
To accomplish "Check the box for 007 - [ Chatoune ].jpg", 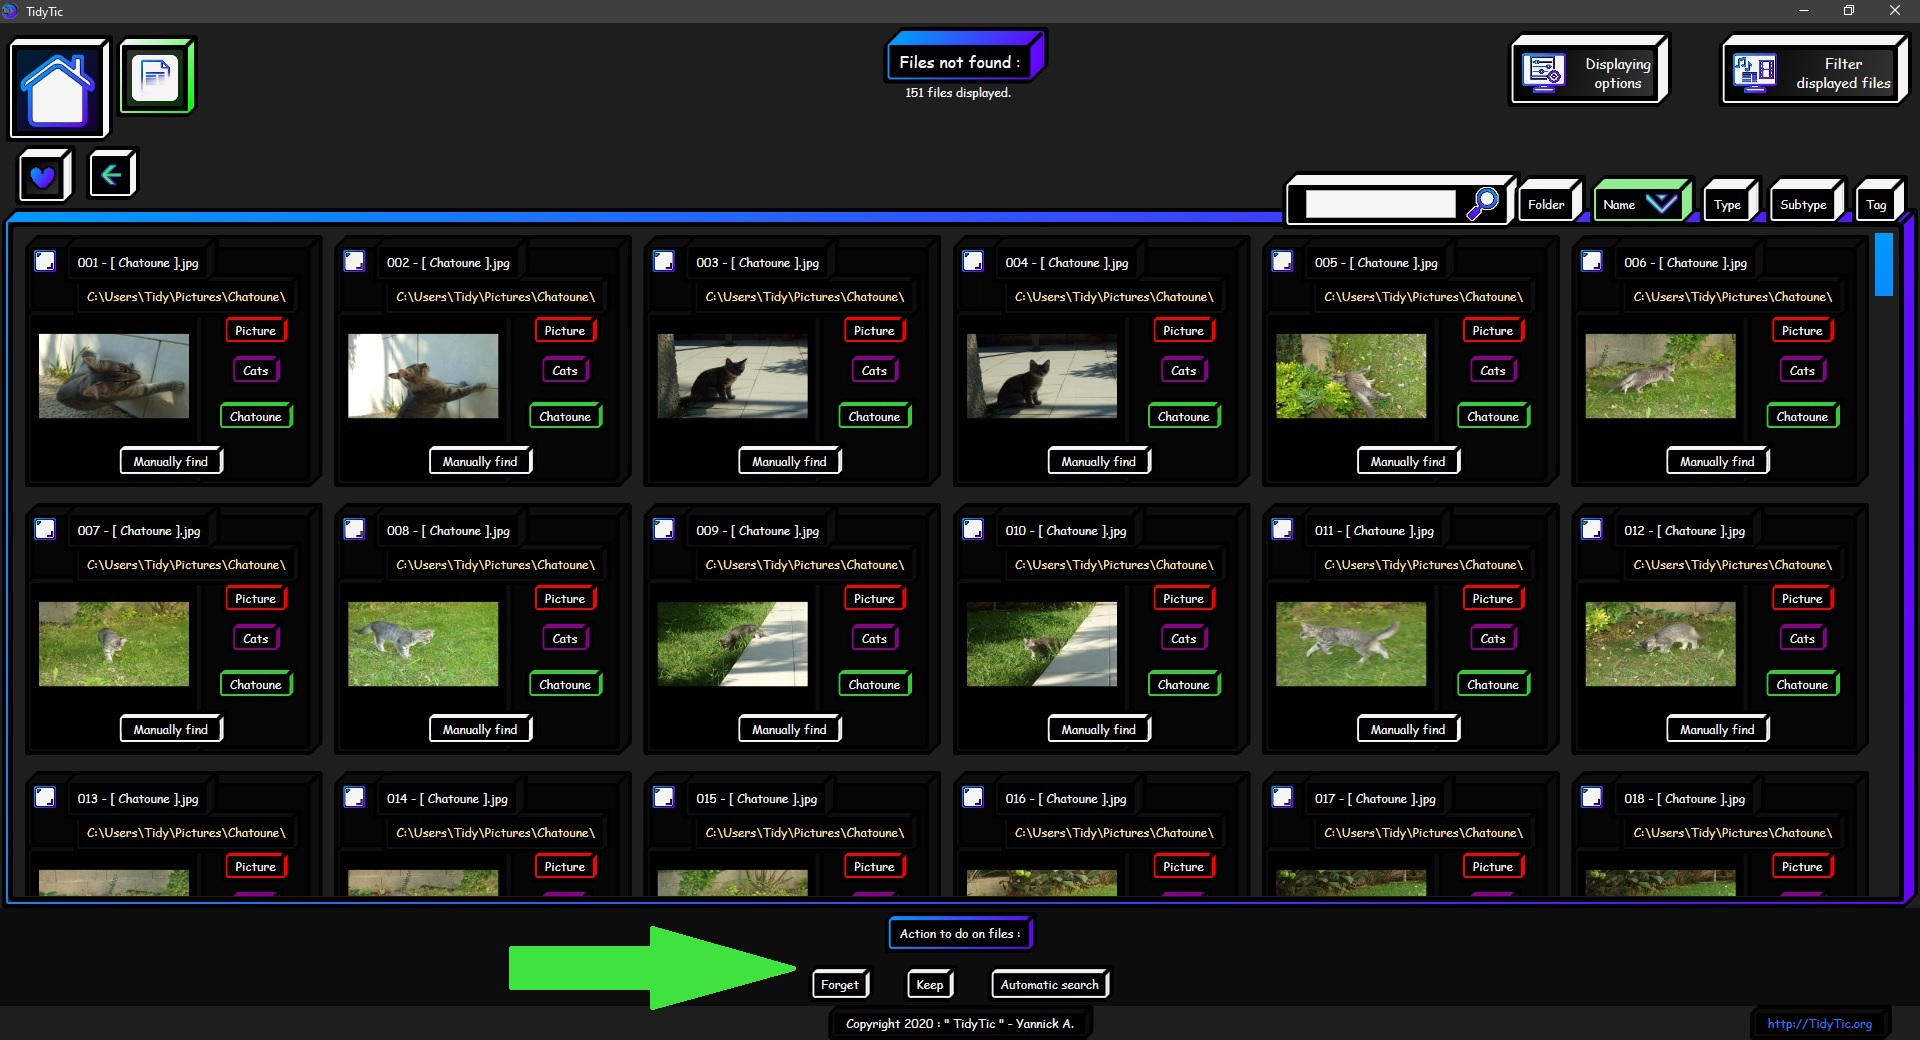I will click(x=45, y=529).
